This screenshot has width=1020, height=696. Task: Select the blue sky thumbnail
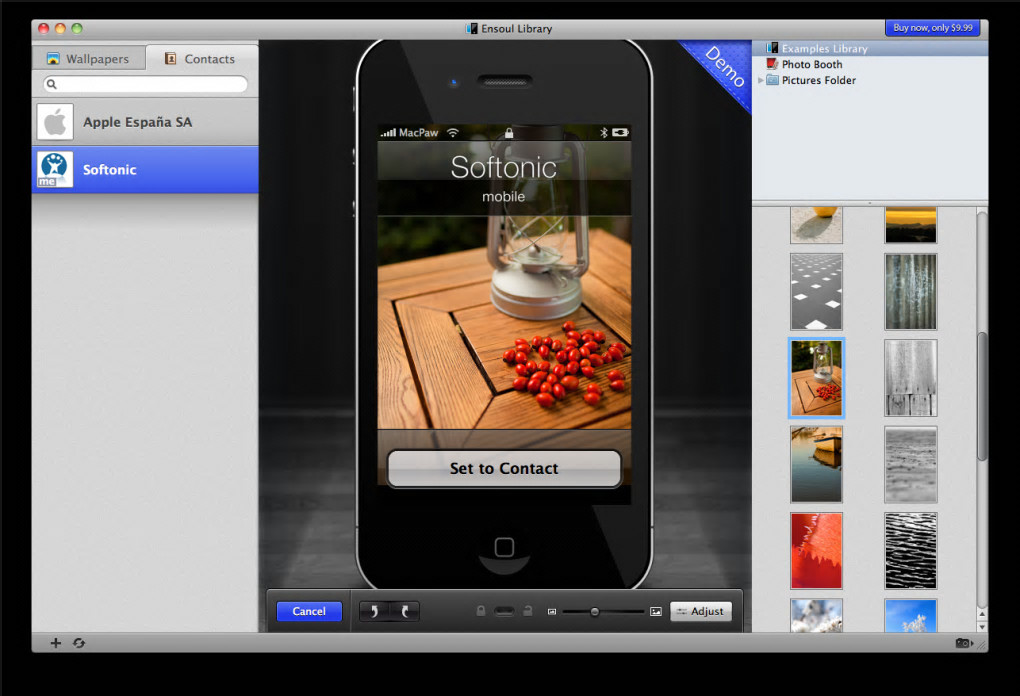pyautogui.click(x=911, y=615)
